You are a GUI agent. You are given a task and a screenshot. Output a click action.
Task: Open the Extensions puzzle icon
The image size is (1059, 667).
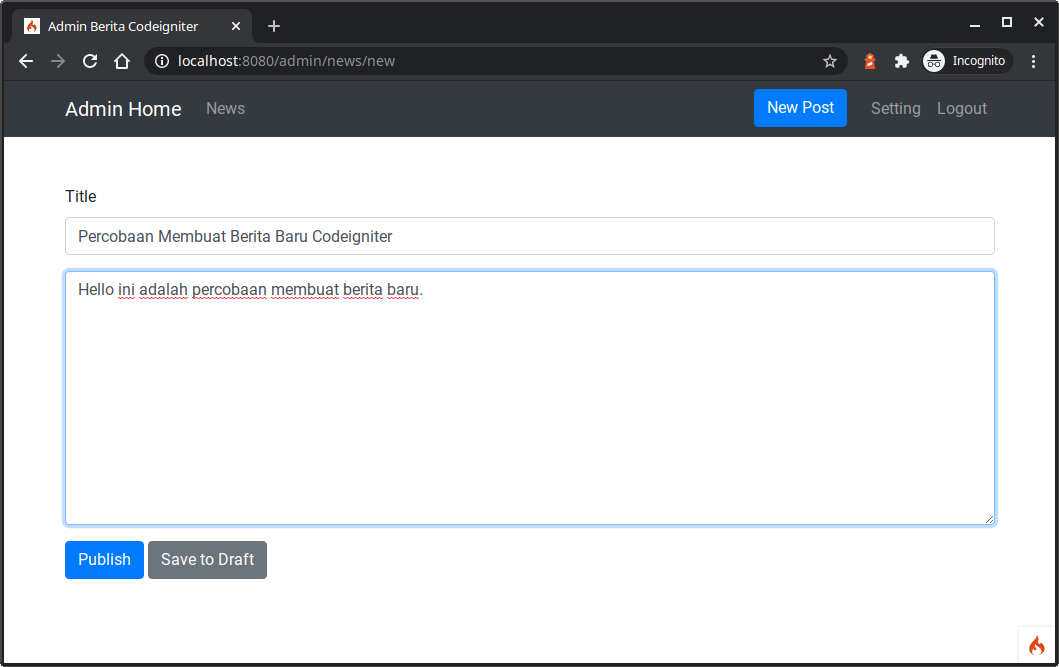pyautogui.click(x=901, y=61)
